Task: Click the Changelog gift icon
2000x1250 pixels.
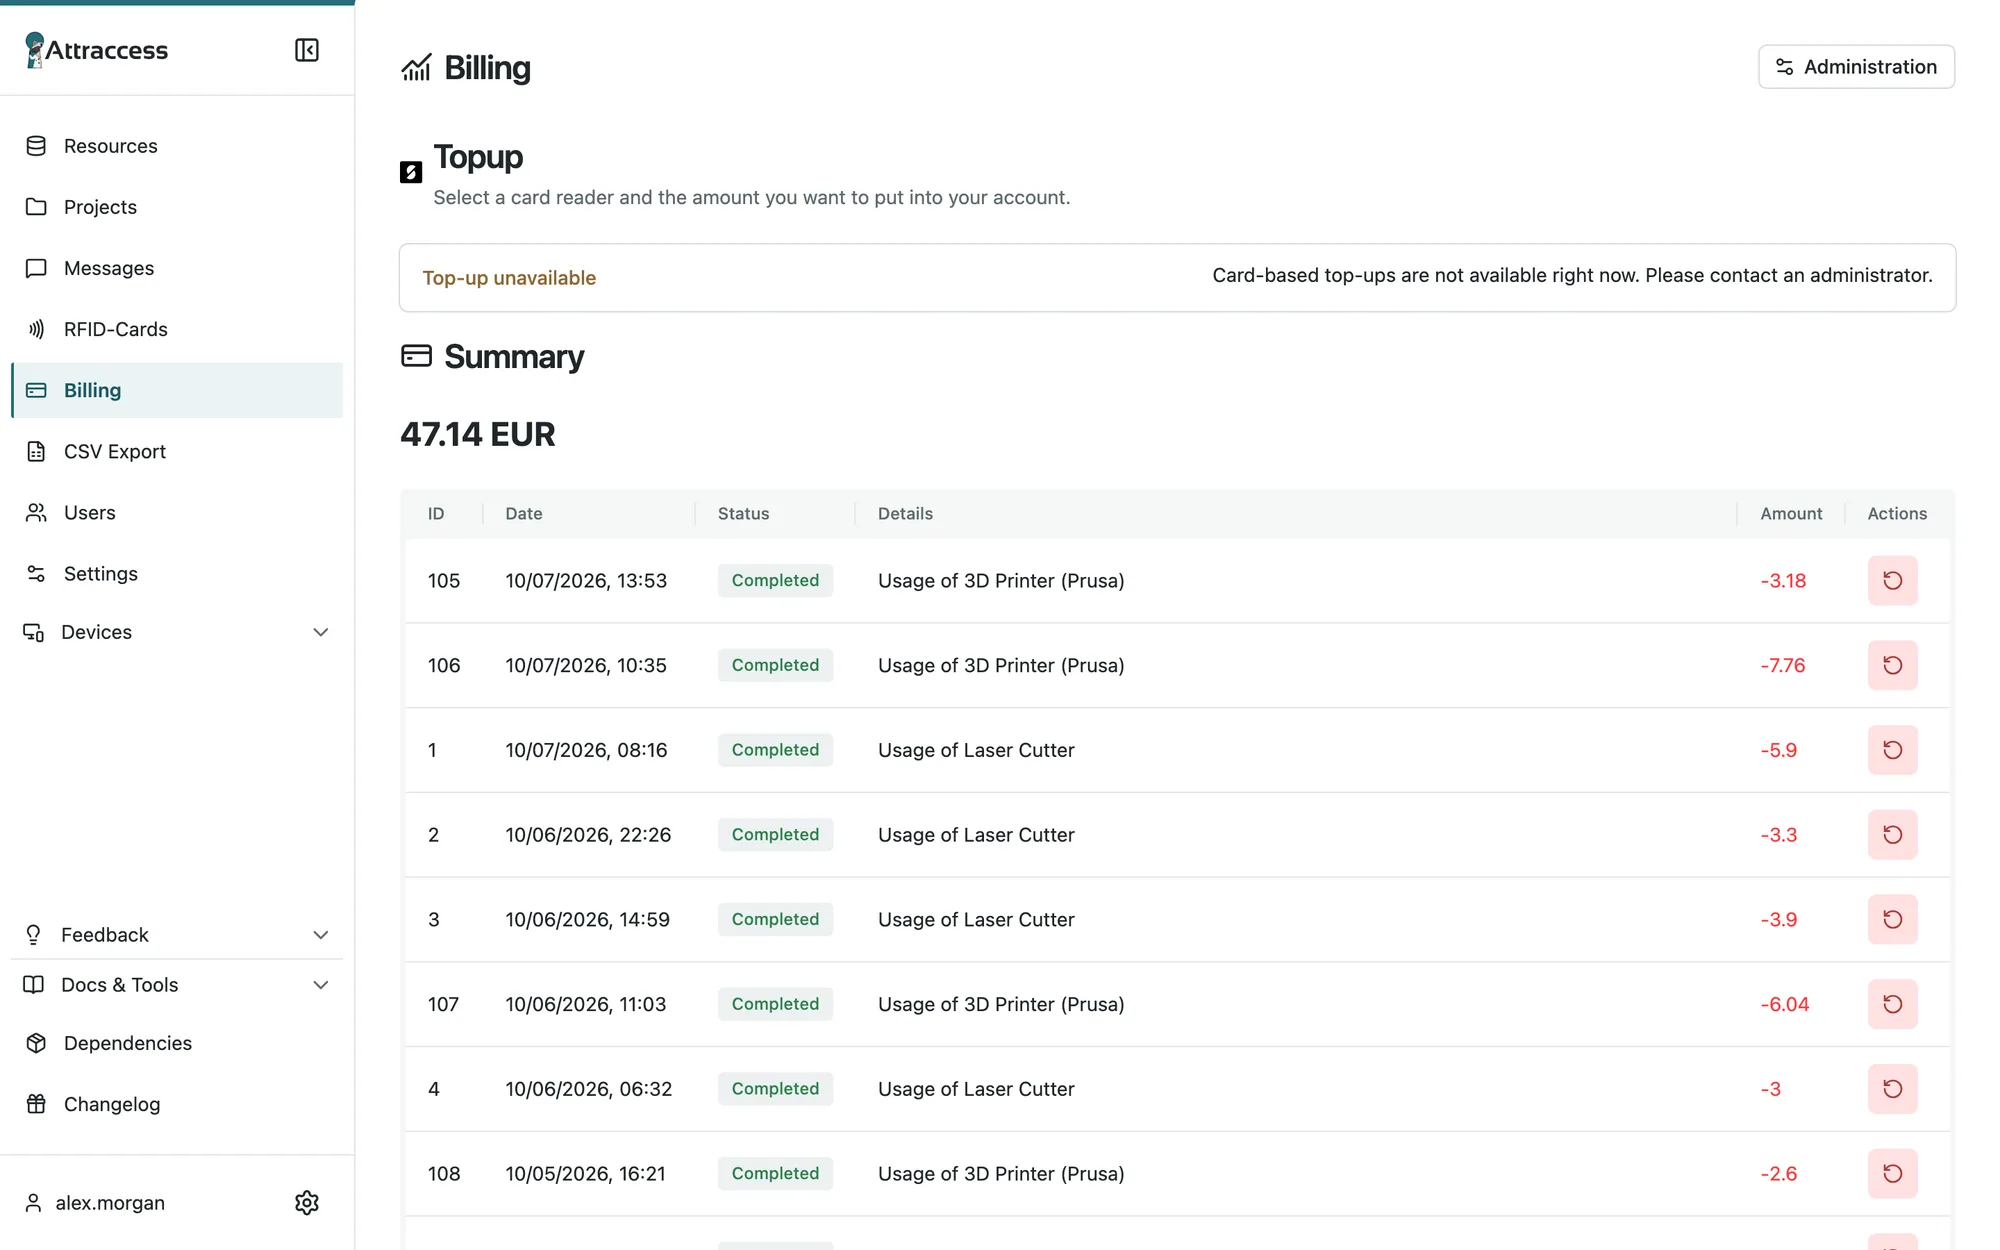Action: coord(36,1104)
